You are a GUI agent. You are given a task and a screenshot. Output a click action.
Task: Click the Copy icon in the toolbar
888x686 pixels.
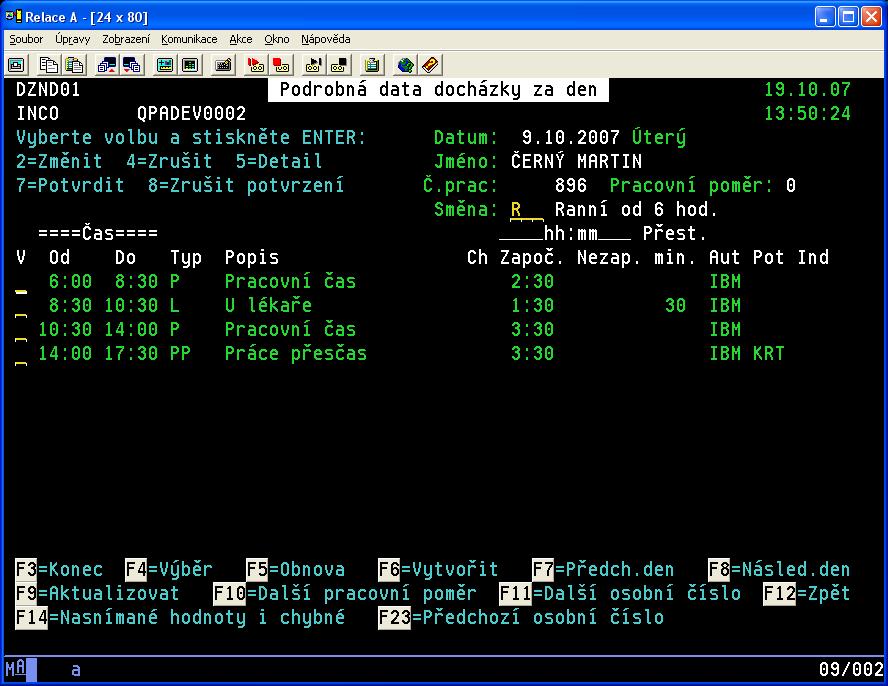[49, 65]
